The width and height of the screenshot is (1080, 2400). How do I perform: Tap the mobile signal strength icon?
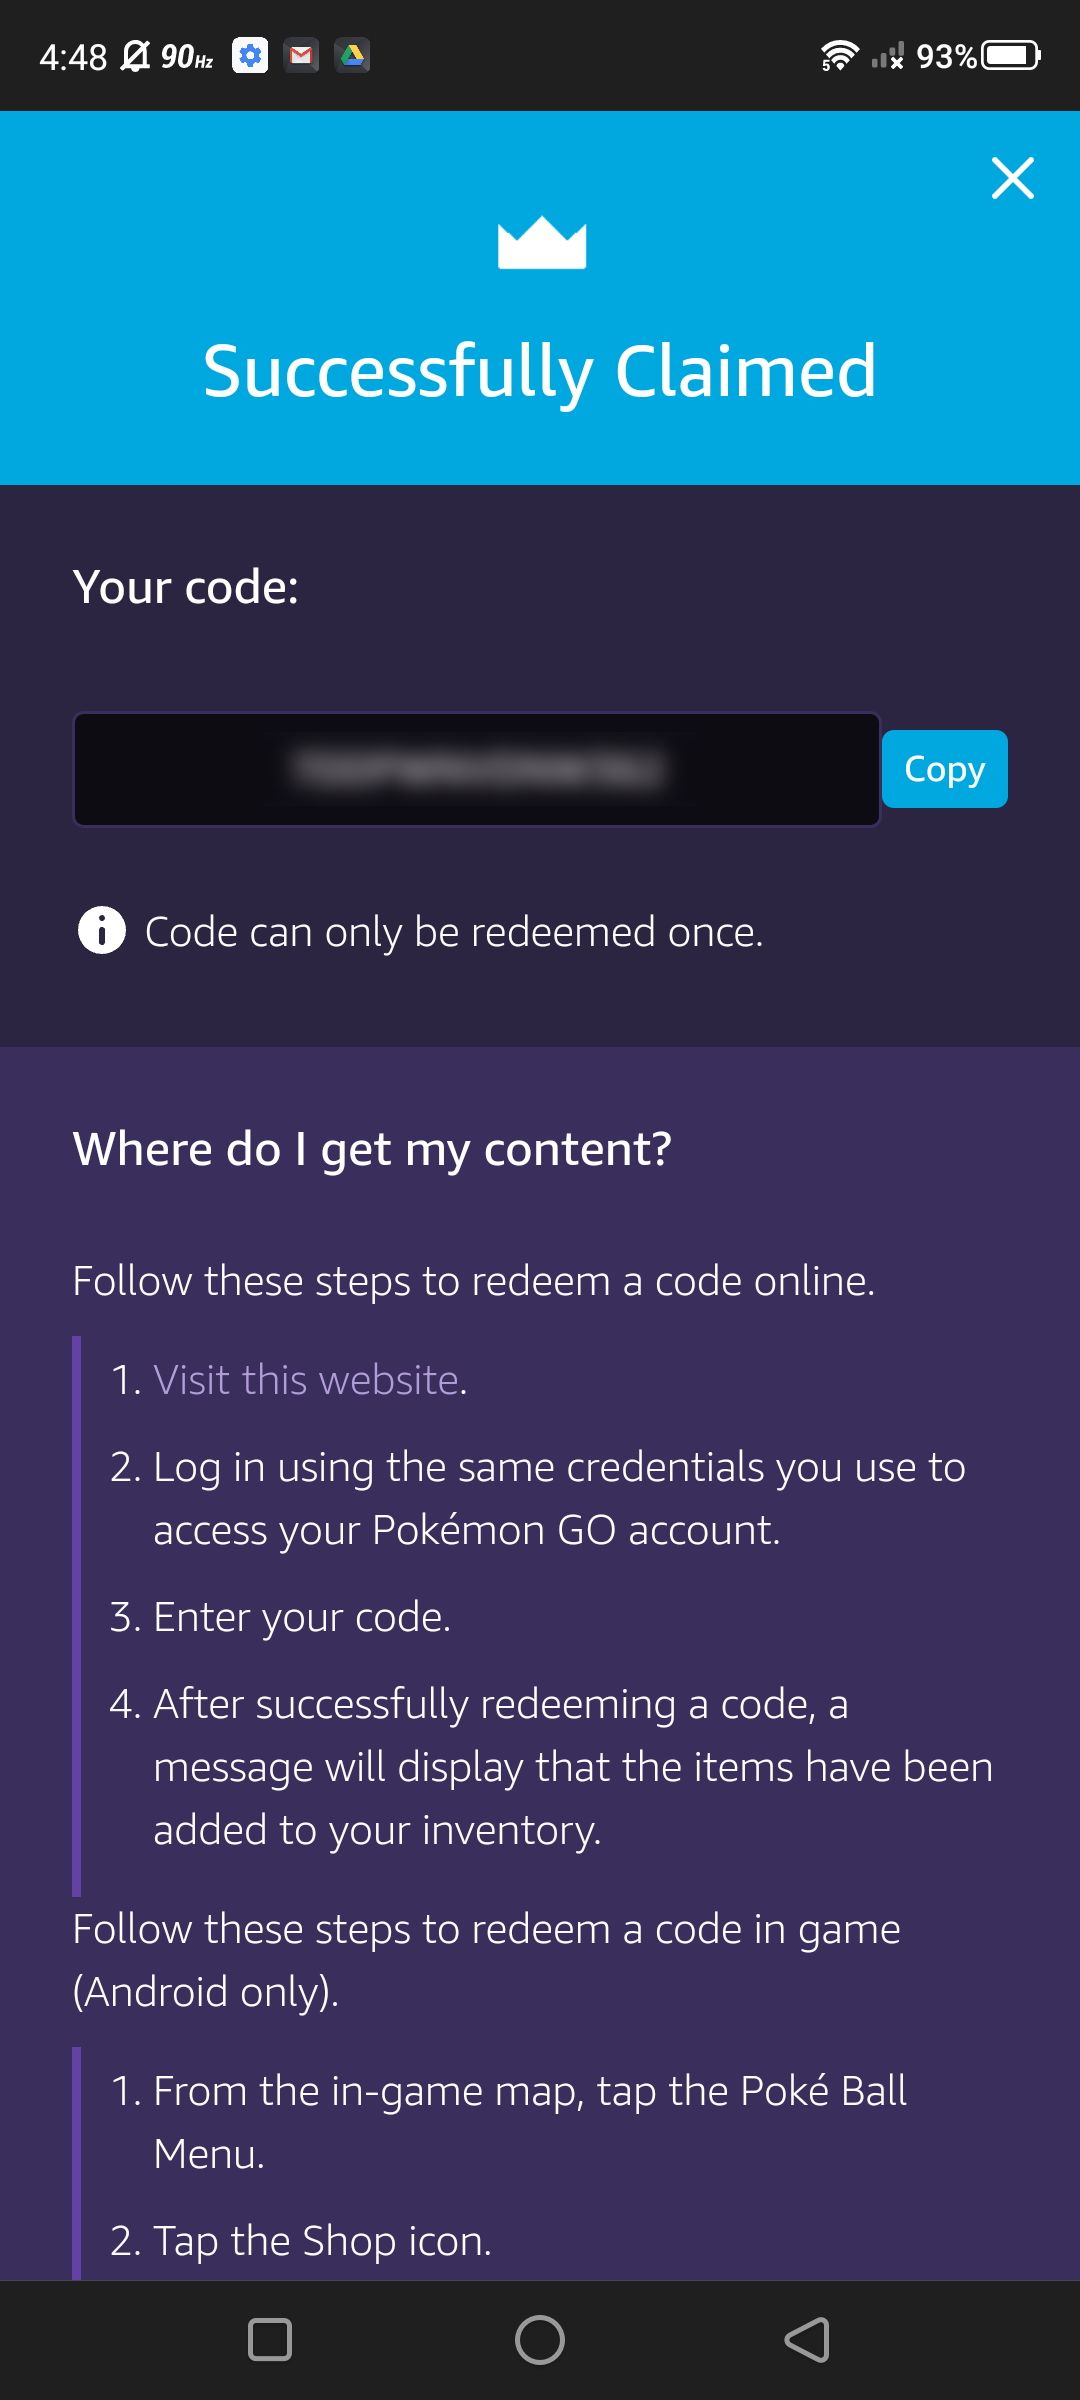pyautogui.click(x=888, y=56)
